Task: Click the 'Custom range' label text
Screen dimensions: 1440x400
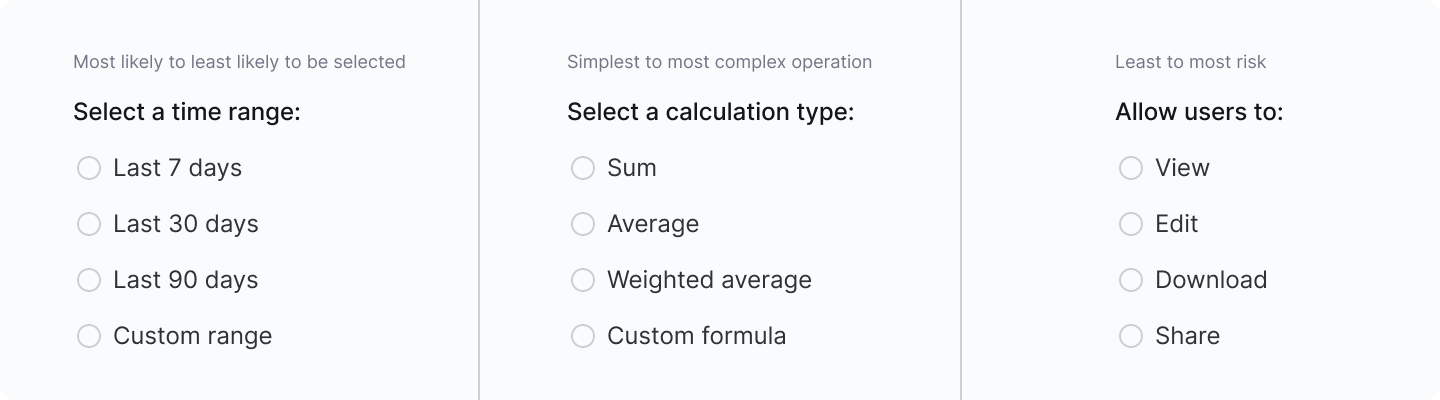Action: click(x=192, y=336)
